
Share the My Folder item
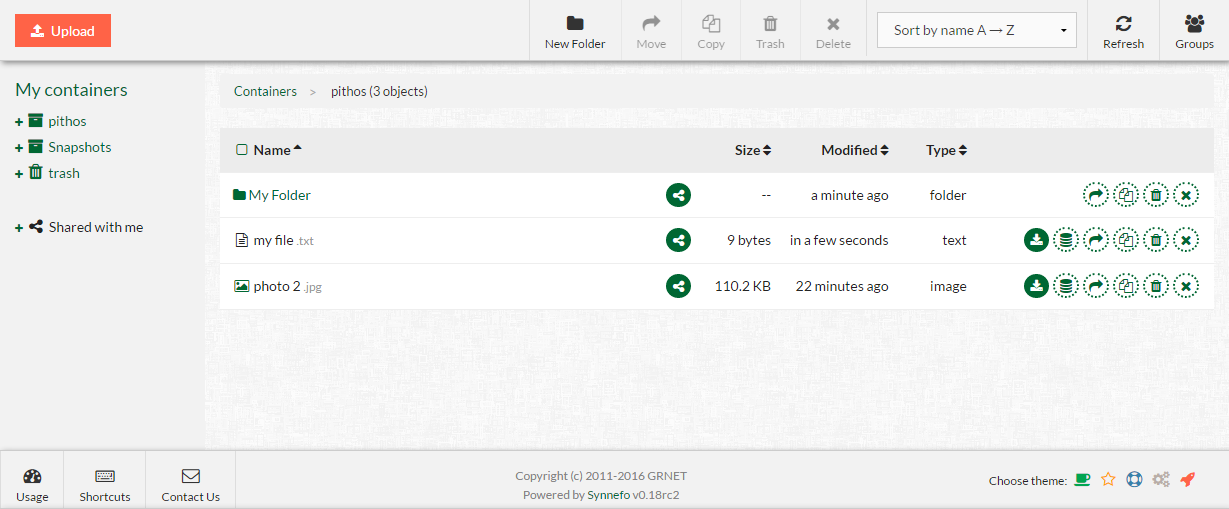pos(678,195)
